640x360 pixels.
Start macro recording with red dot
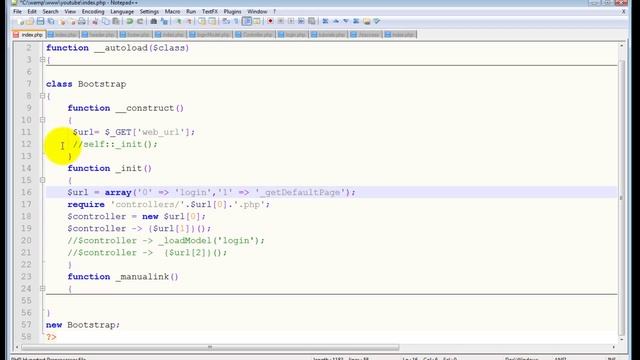pos(270,21)
